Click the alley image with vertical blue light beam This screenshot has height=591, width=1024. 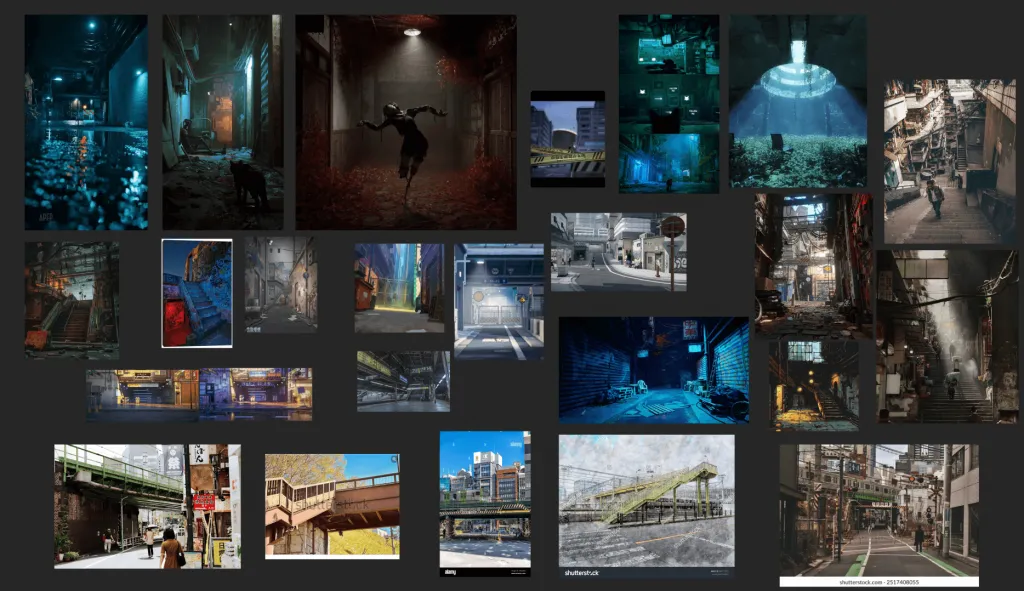click(x=399, y=288)
